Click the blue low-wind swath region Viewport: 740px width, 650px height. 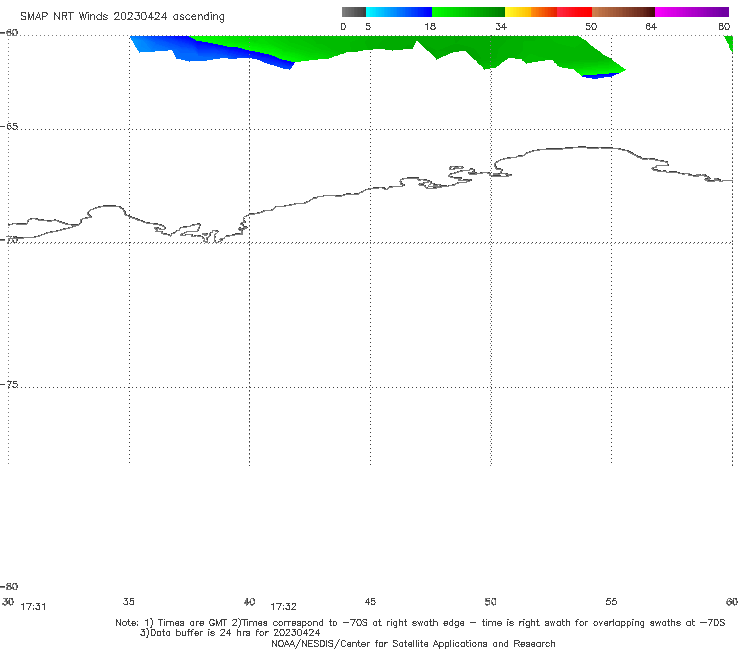203,51
